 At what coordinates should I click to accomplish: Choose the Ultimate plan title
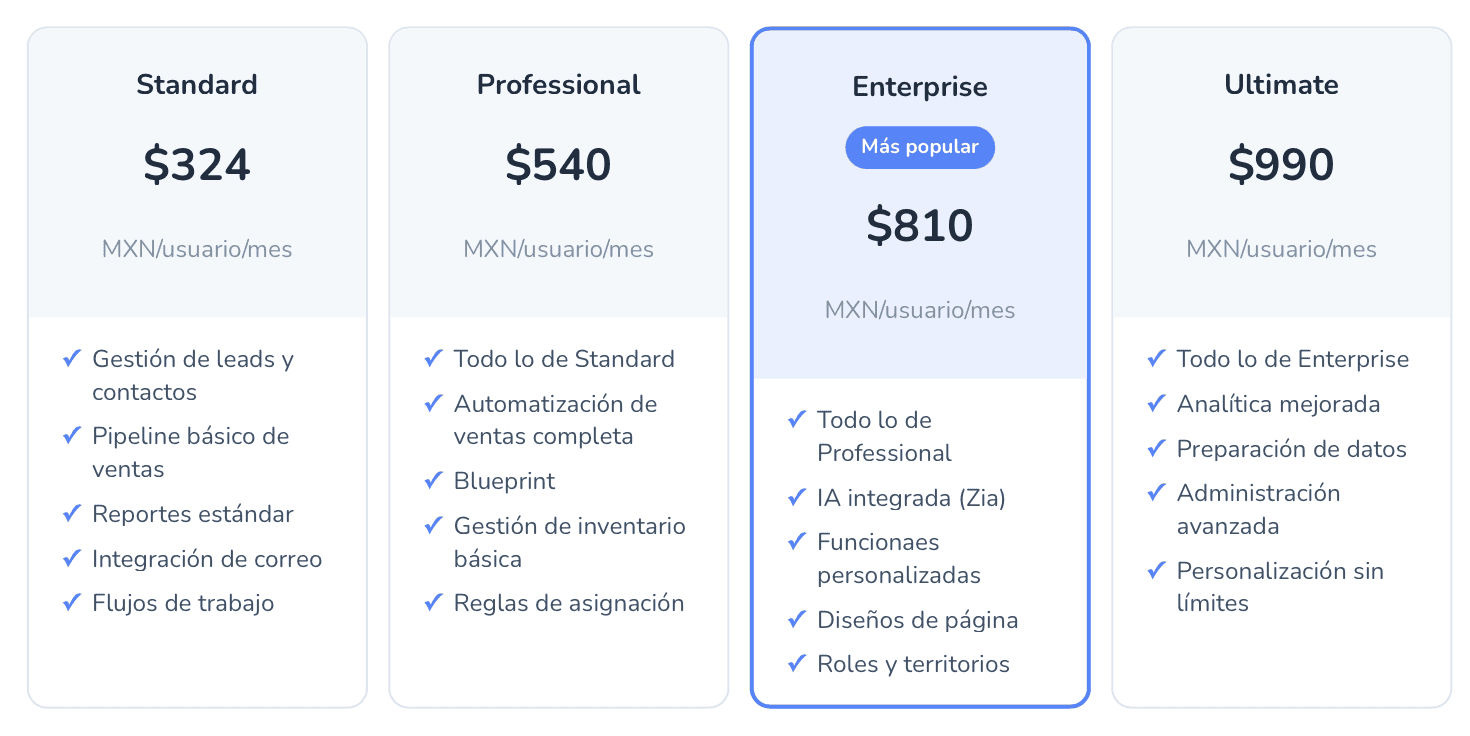click(1281, 85)
